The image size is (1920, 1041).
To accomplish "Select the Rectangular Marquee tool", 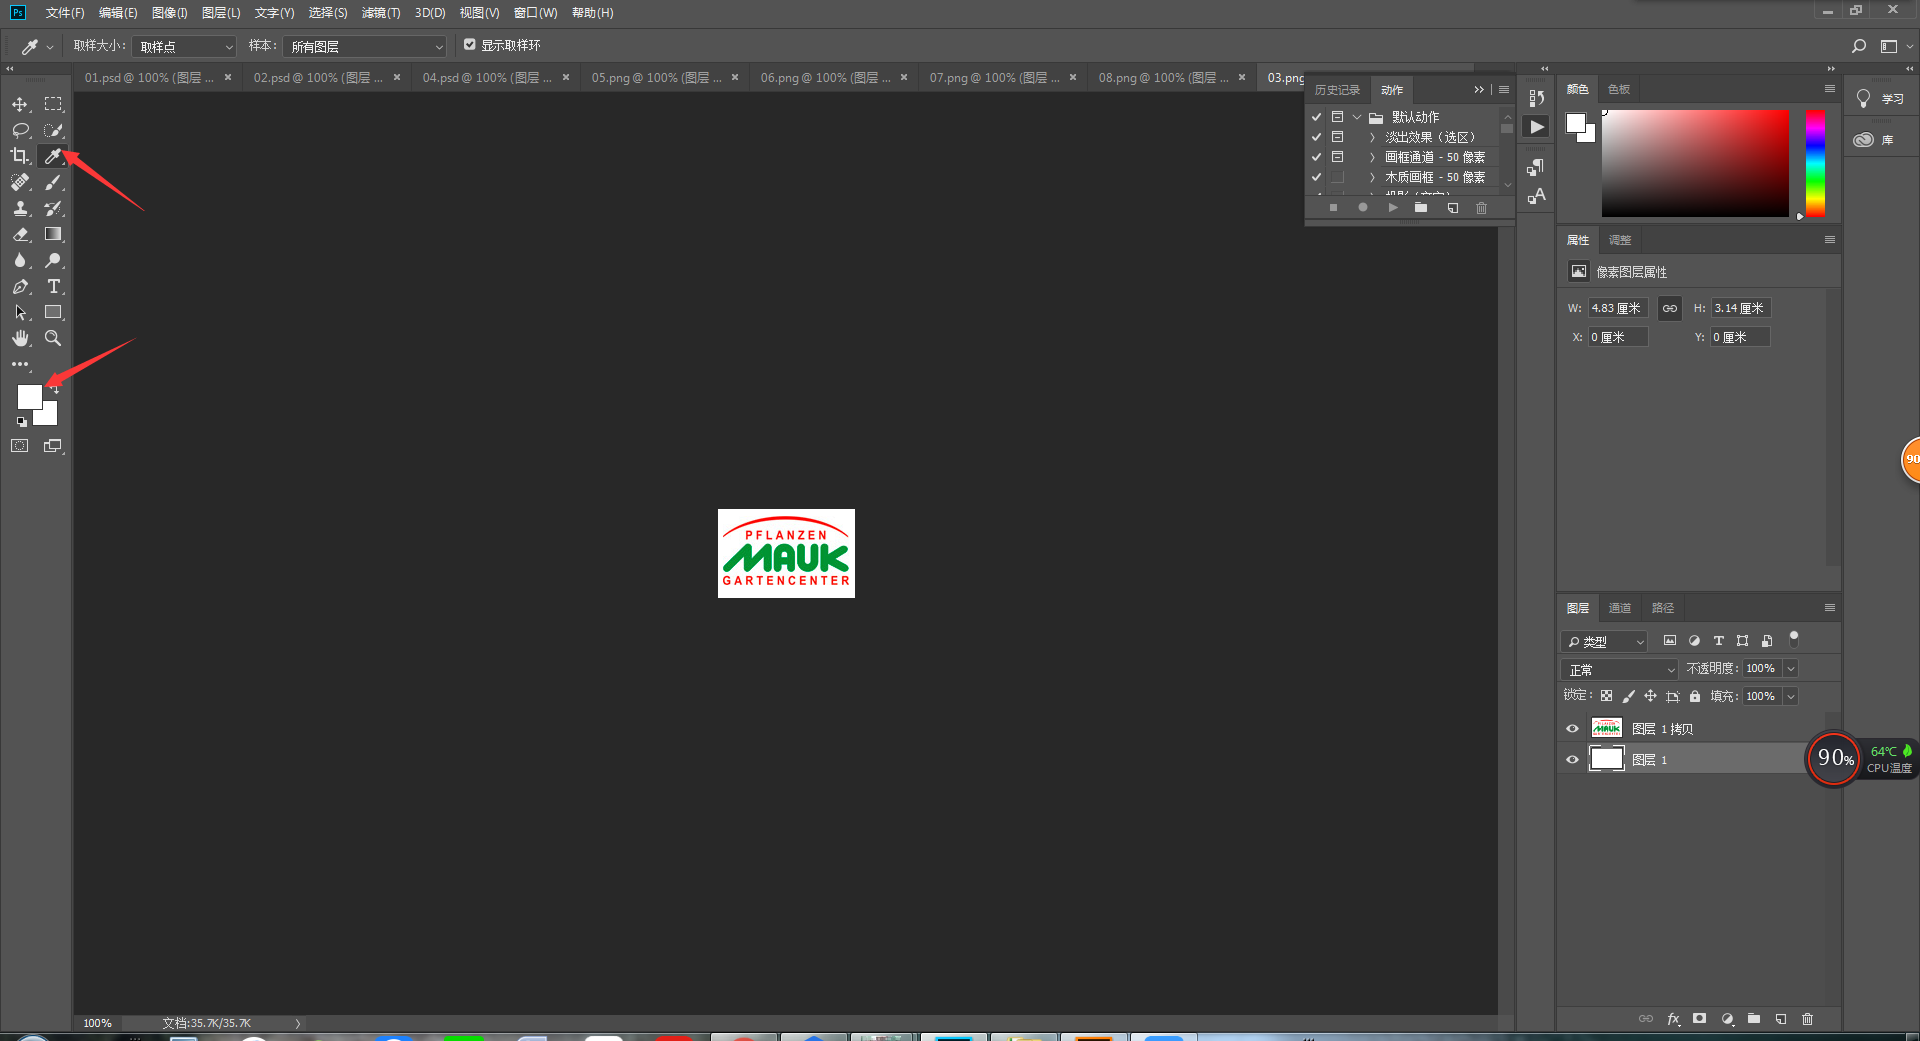I will tap(53, 104).
